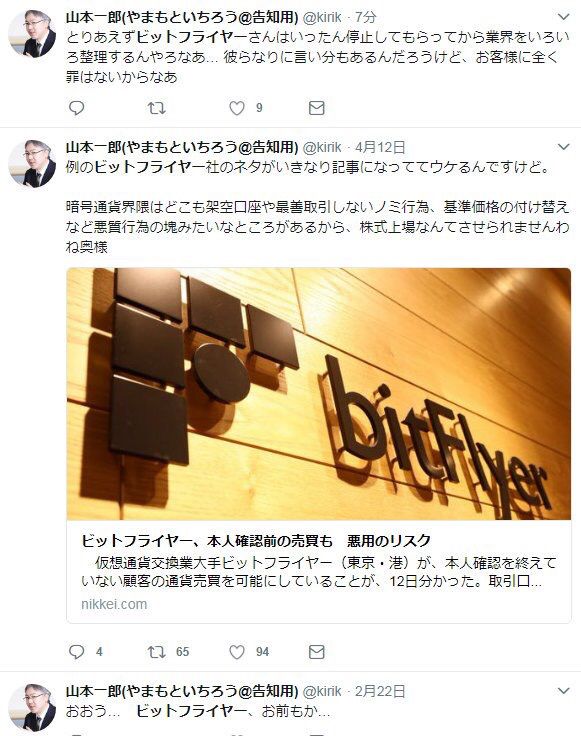Reply to the 4月12日 tweet with 4 replies
Image resolution: width=581 pixels, height=736 pixels.
pyautogui.click(x=76, y=652)
